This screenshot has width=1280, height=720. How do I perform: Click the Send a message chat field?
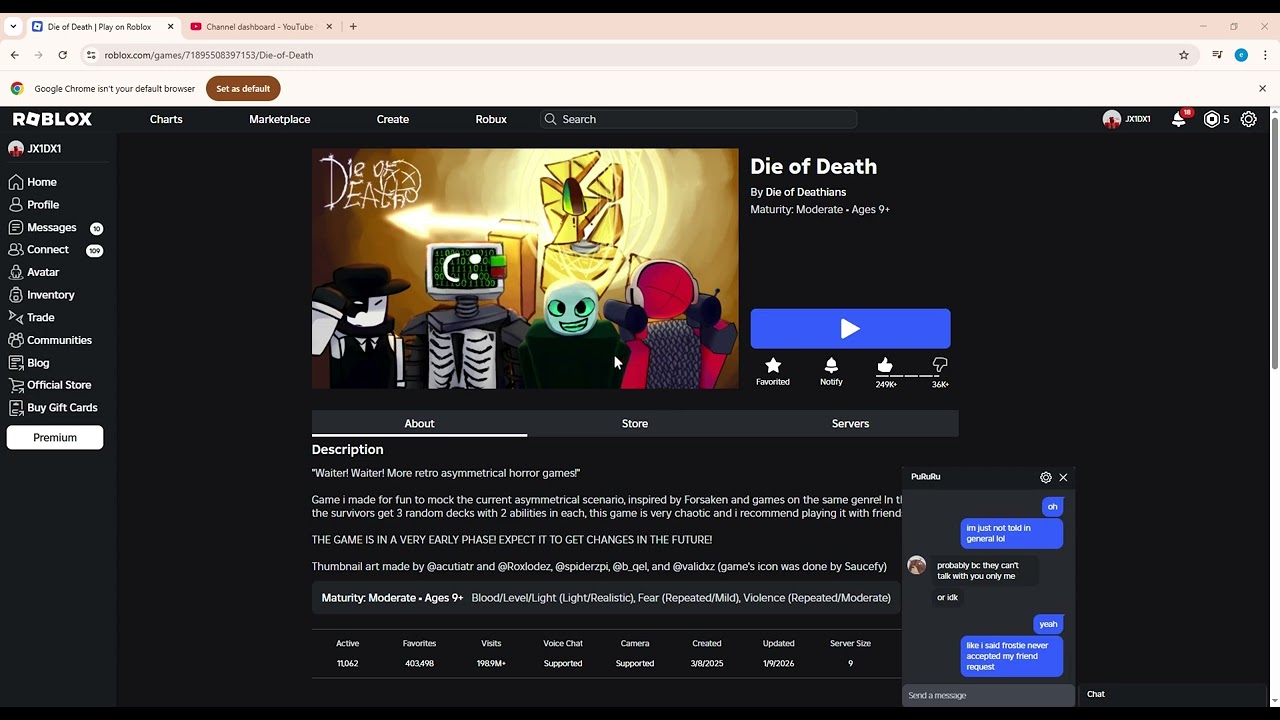click(x=988, y=695)
